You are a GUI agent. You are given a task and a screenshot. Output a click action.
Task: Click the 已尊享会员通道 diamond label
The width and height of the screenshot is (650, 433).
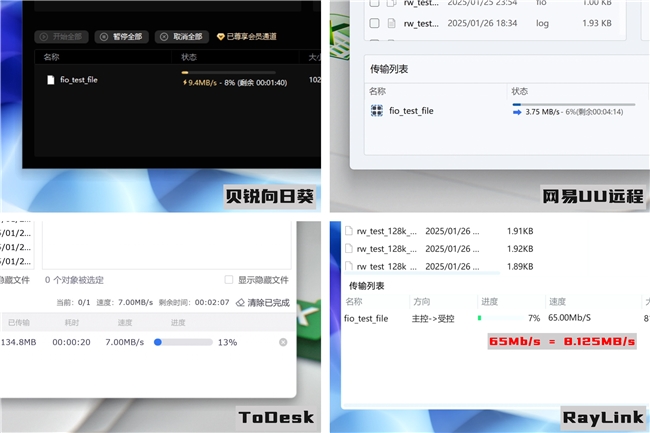click(x=247, y=37)
